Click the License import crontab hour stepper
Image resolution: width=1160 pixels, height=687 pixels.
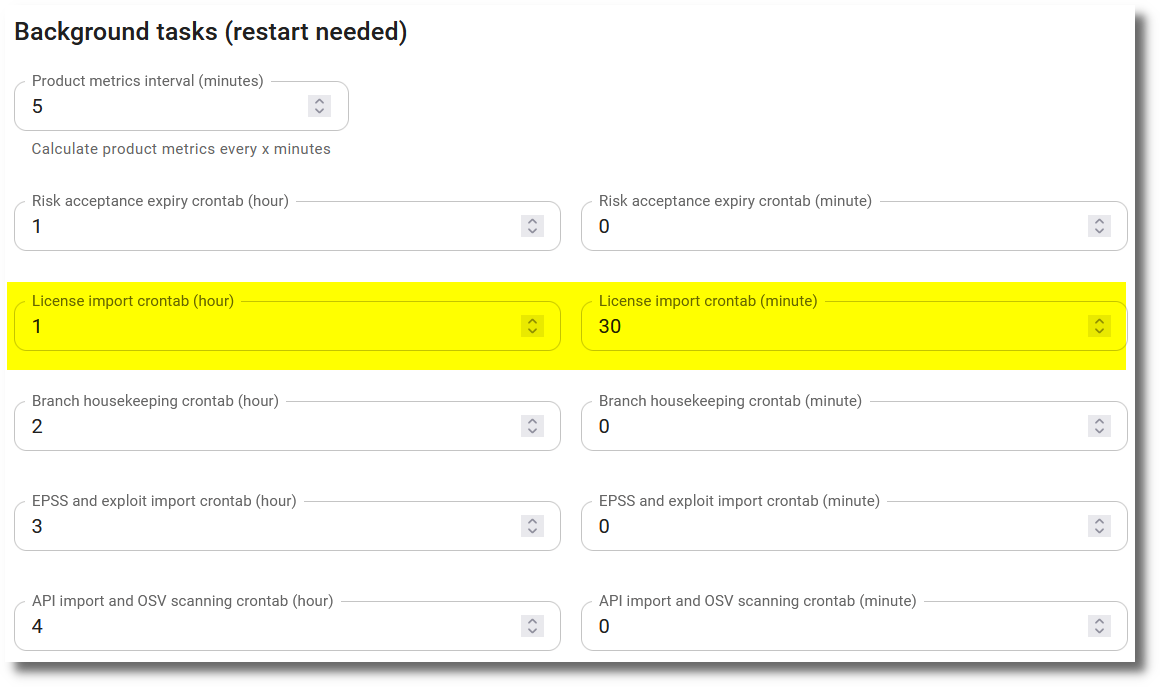pos(532,325)
